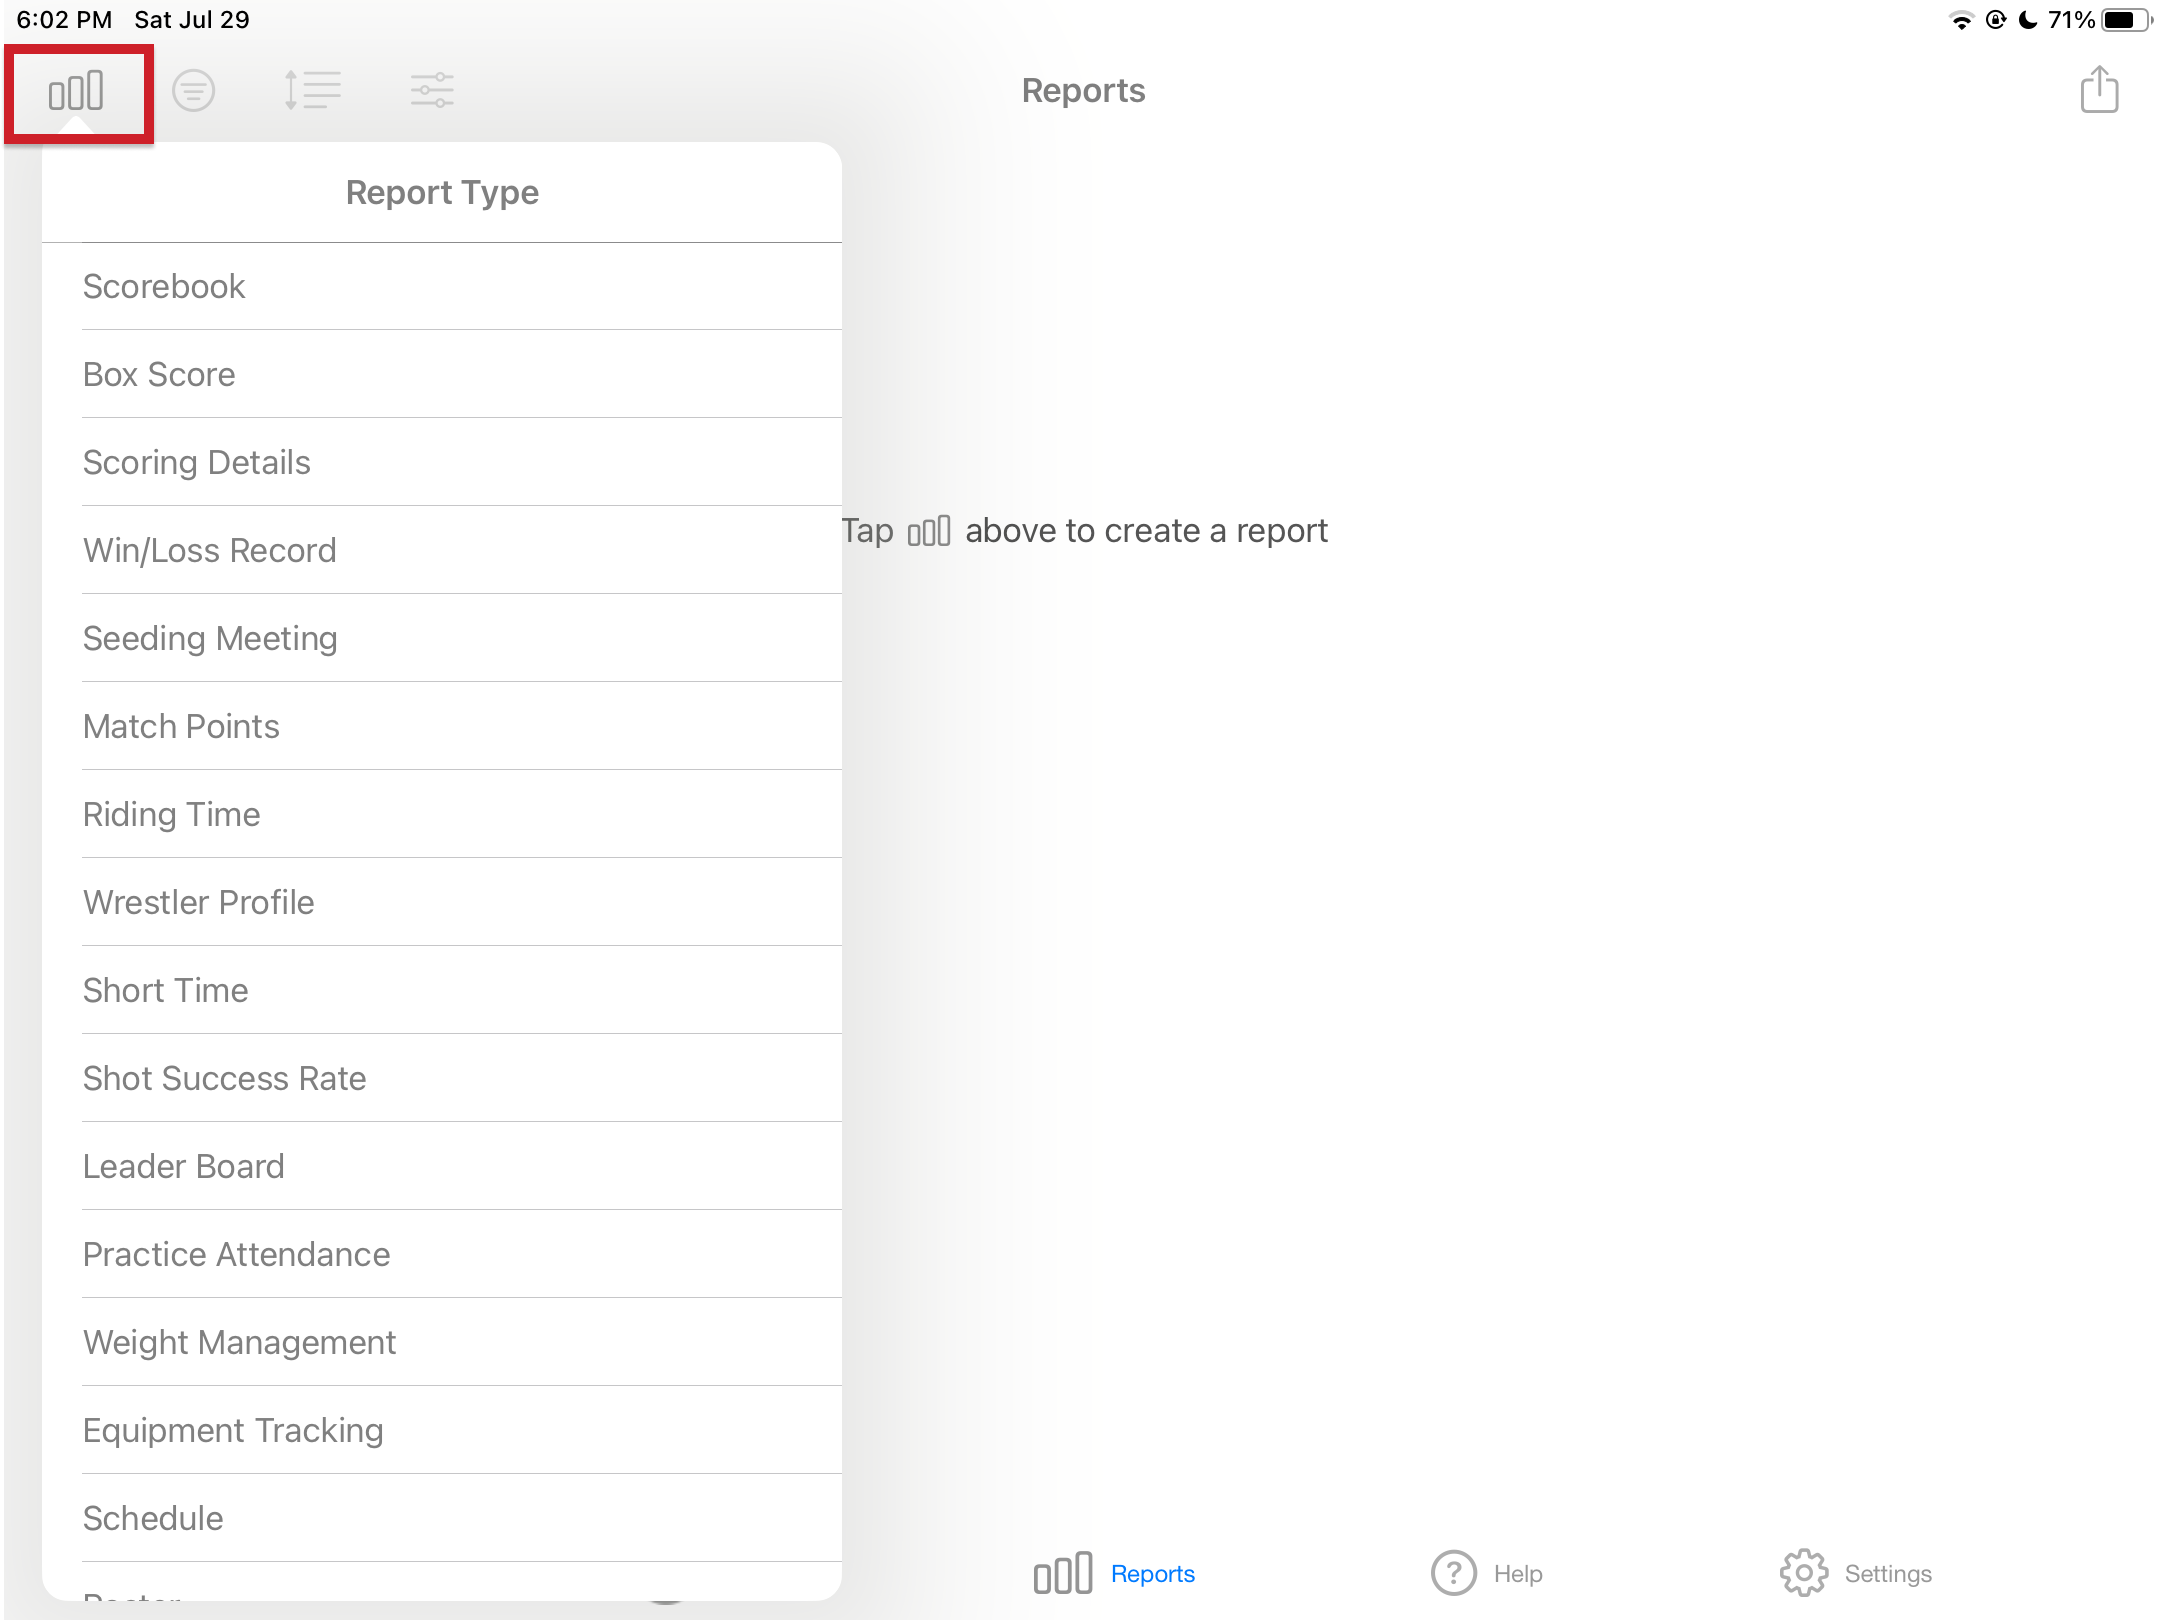2164x1620 pixels.
Task: Tap the Help question mark icon
Action: 1453,1573
